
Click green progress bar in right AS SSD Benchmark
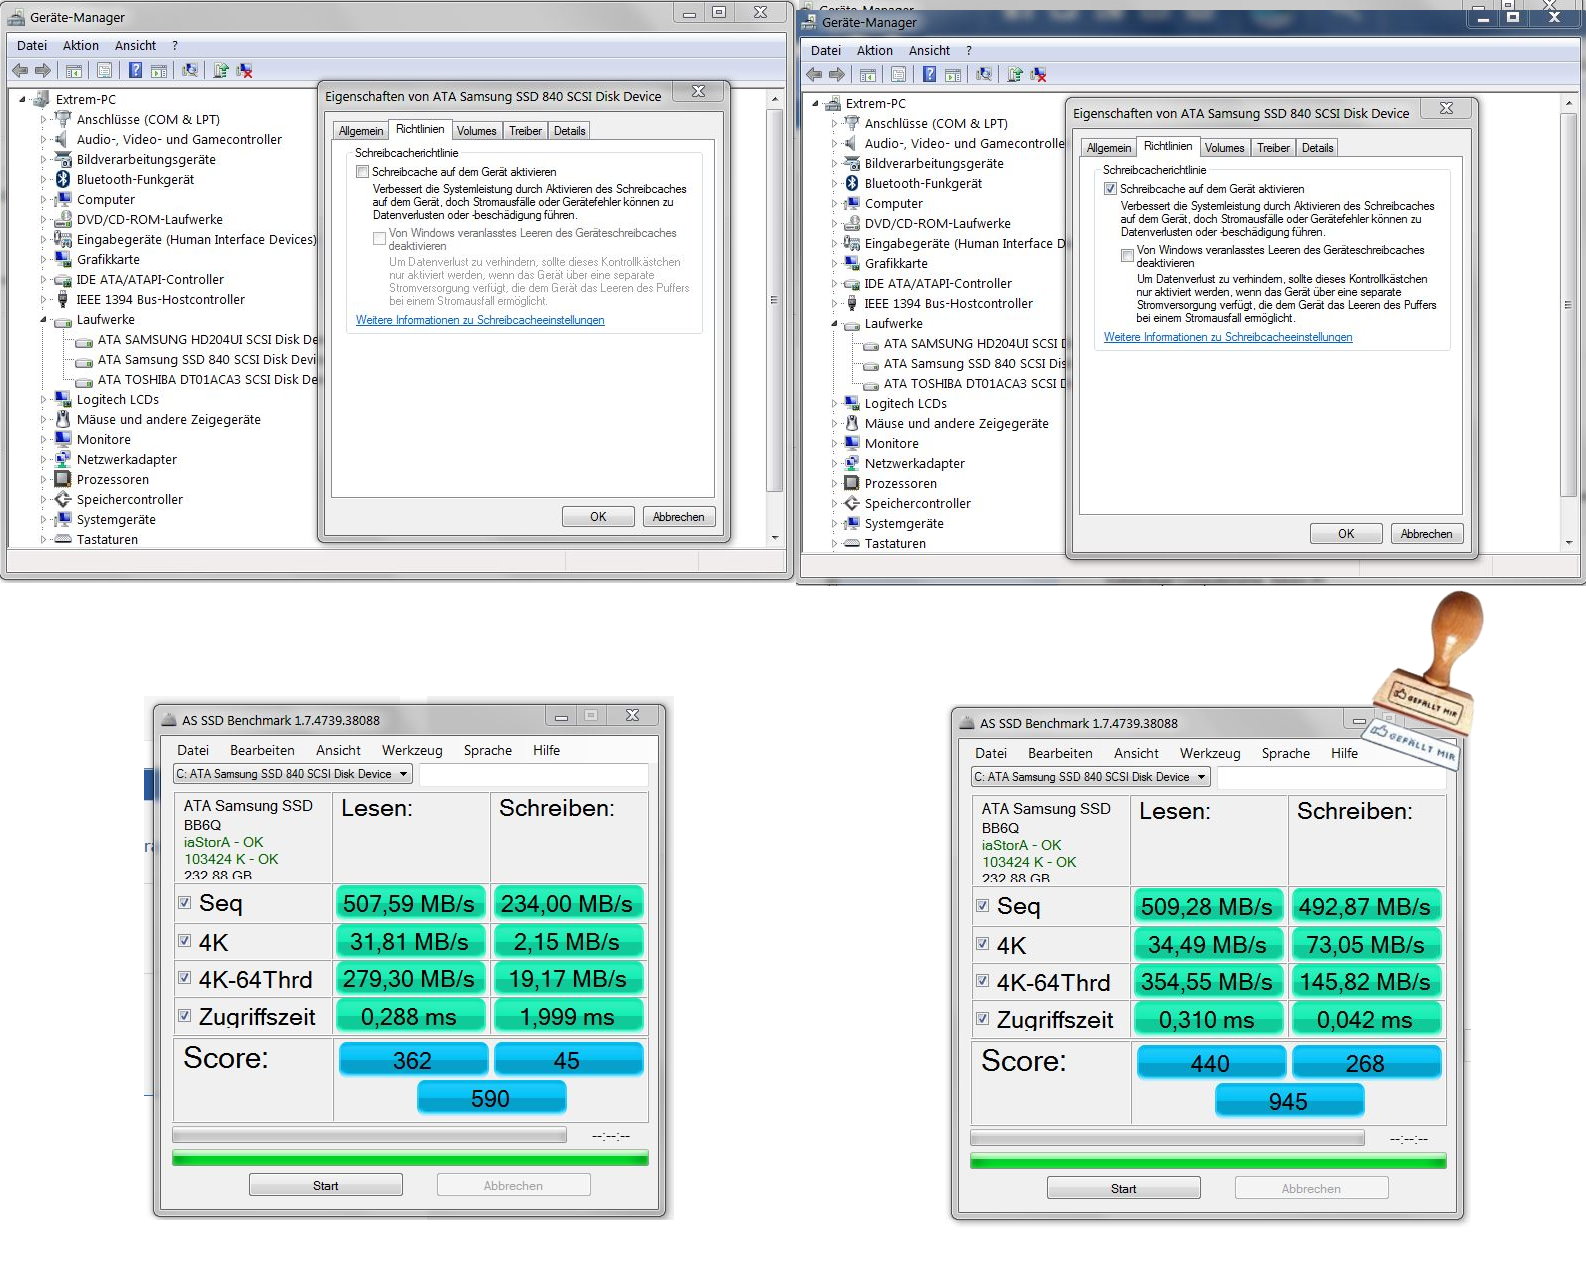(1208, 1161)
